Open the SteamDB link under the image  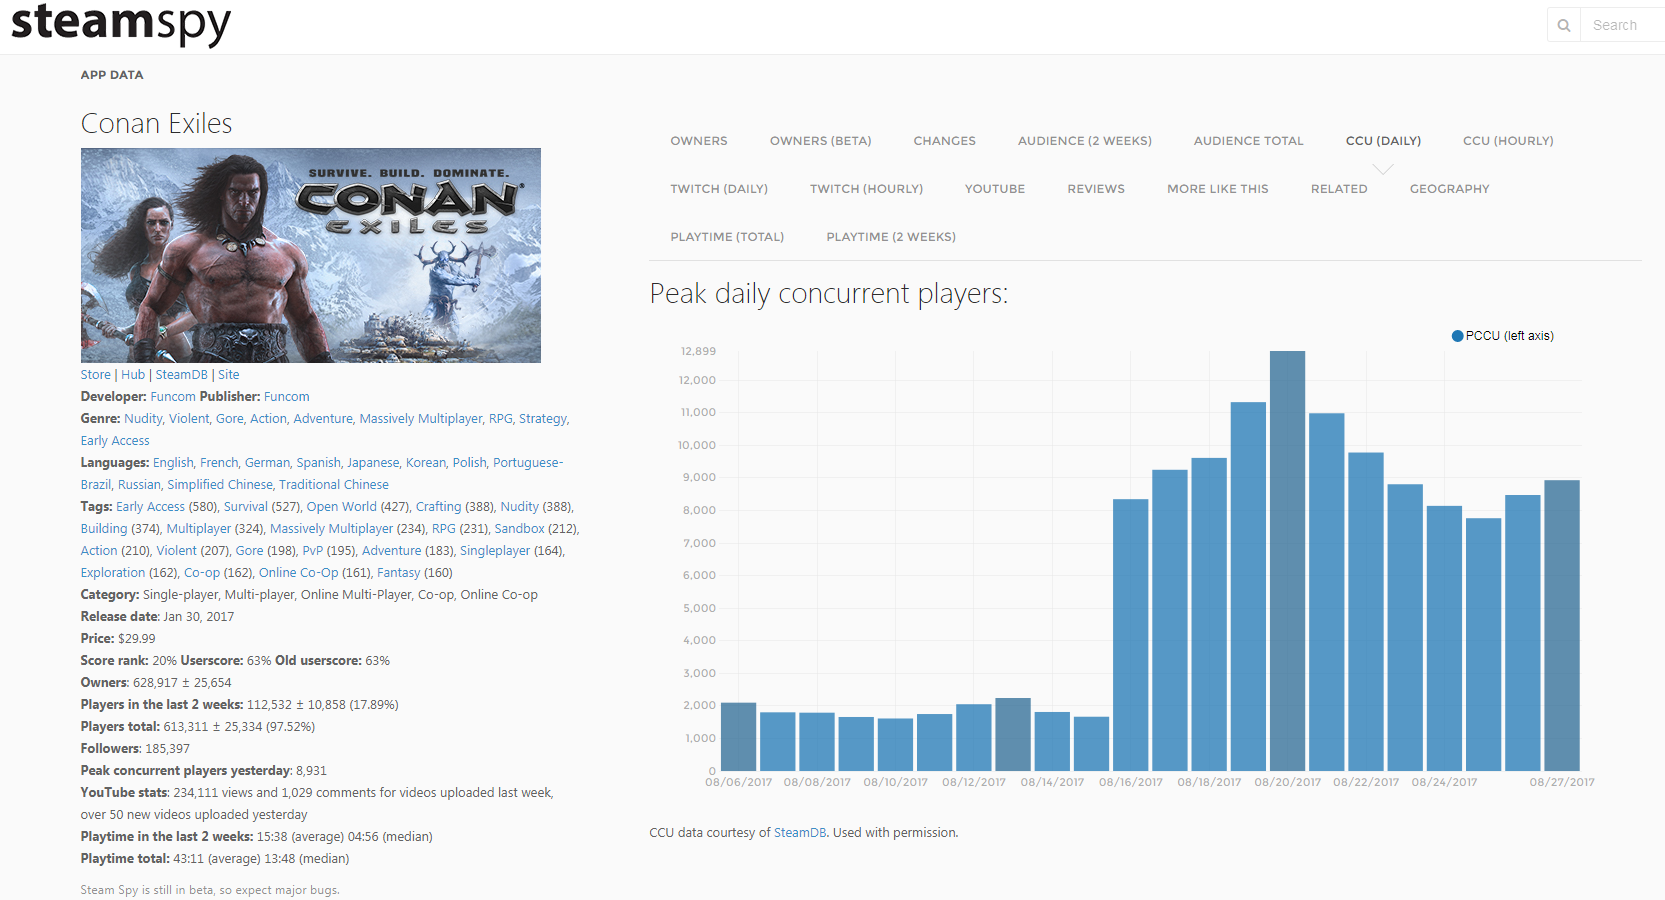(181, 375)
